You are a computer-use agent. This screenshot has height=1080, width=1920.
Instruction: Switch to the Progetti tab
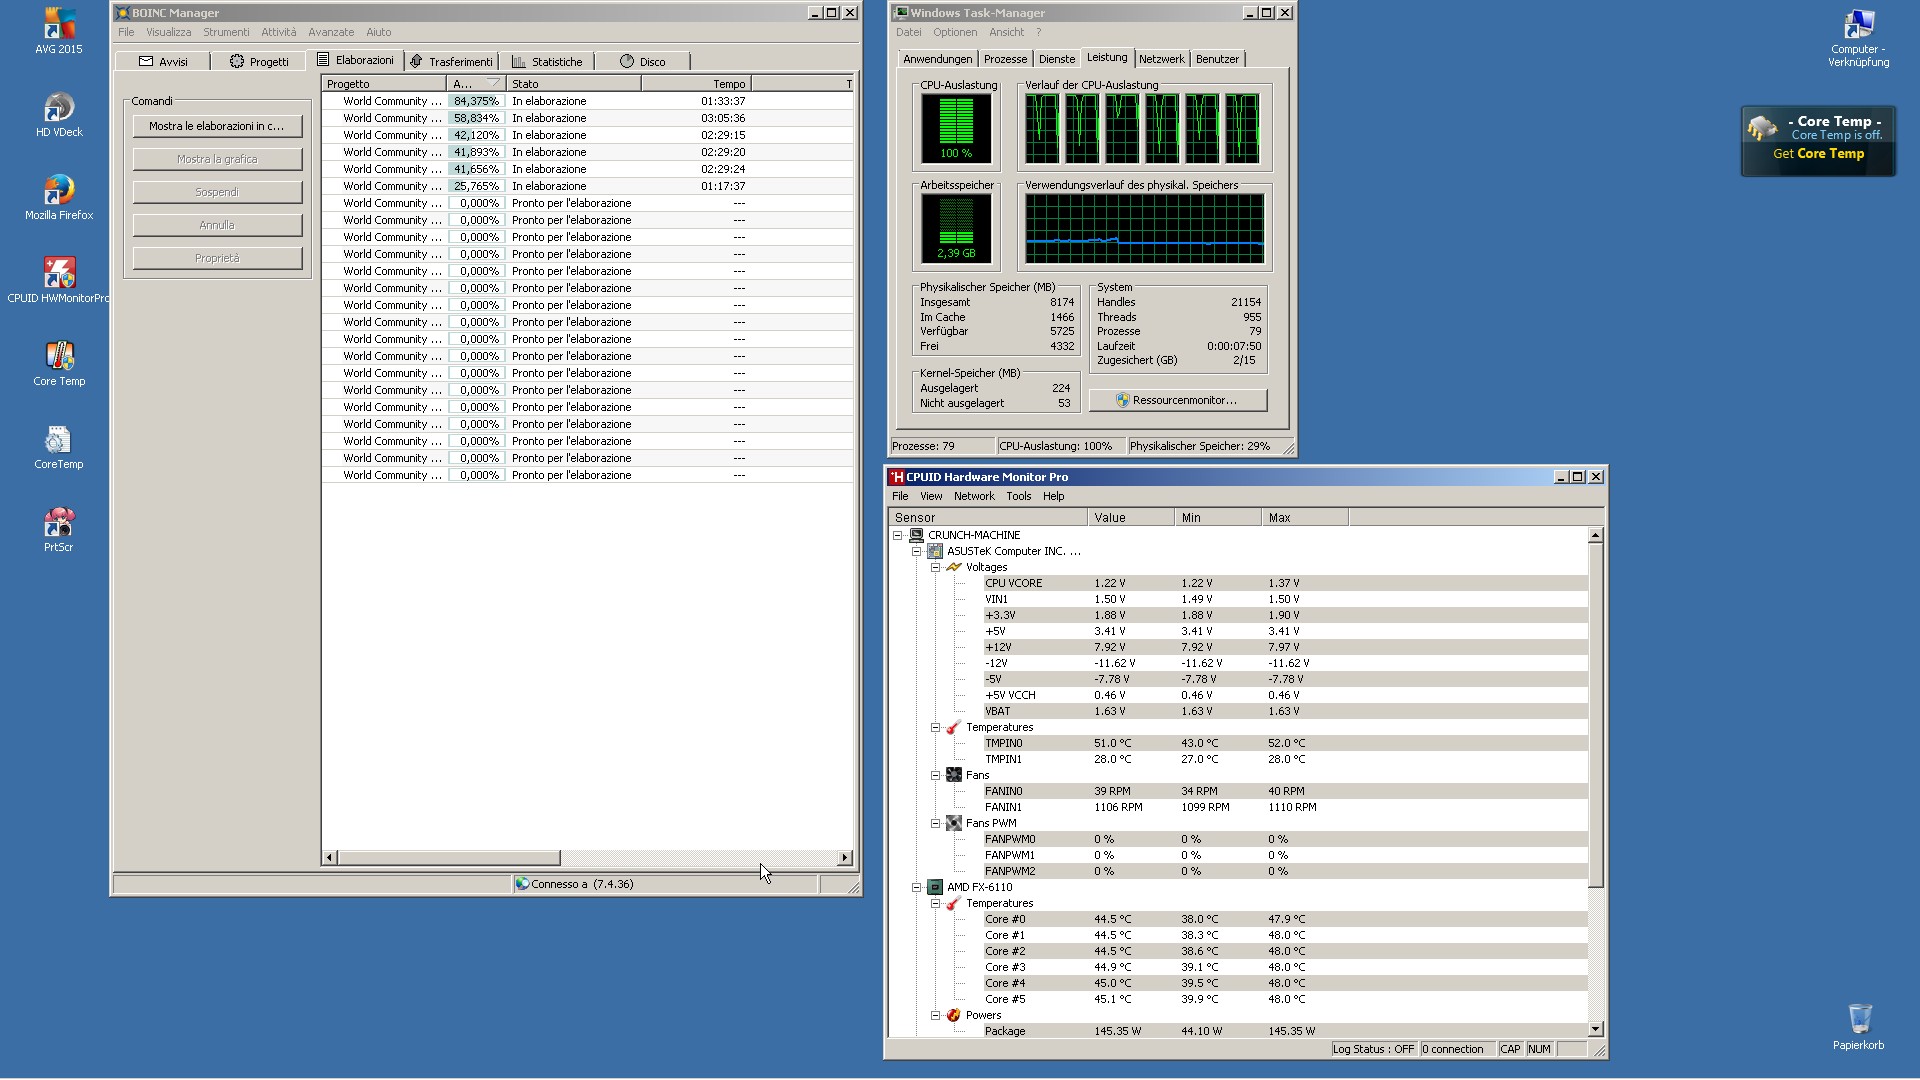[259, 62]
